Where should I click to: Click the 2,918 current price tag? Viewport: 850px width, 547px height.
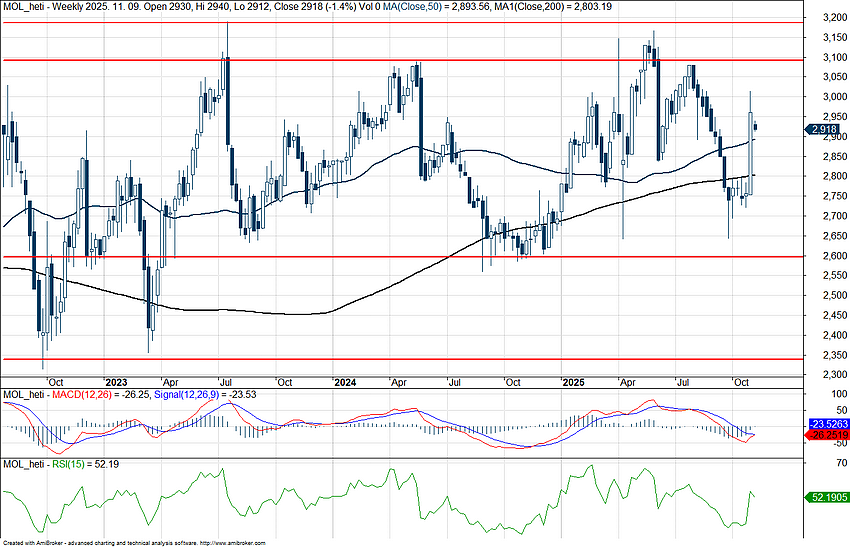pyautogui.click(x=824, y=129)
